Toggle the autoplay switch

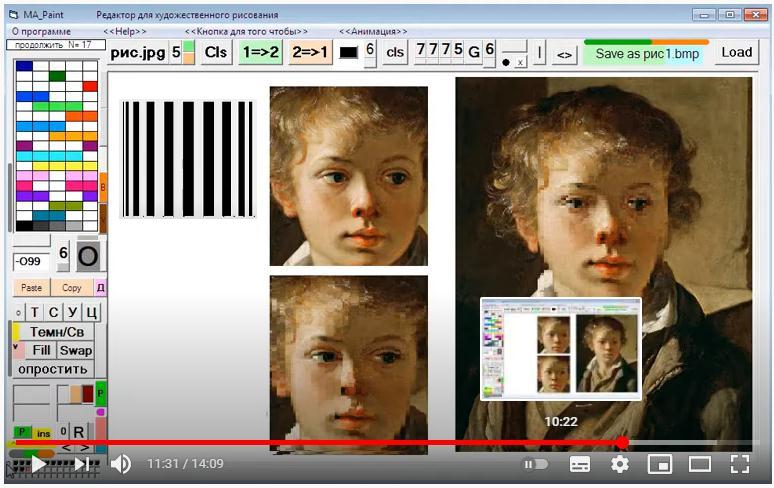536,464
